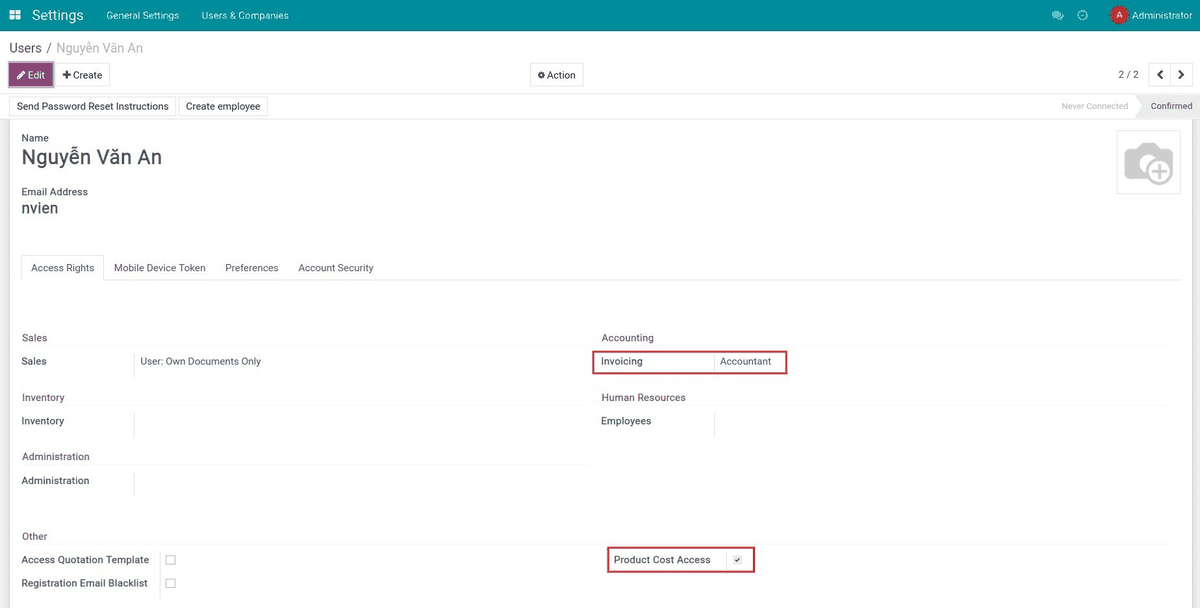Click the empty Inventory access field
1200x608 pixels.
point(360,424)
